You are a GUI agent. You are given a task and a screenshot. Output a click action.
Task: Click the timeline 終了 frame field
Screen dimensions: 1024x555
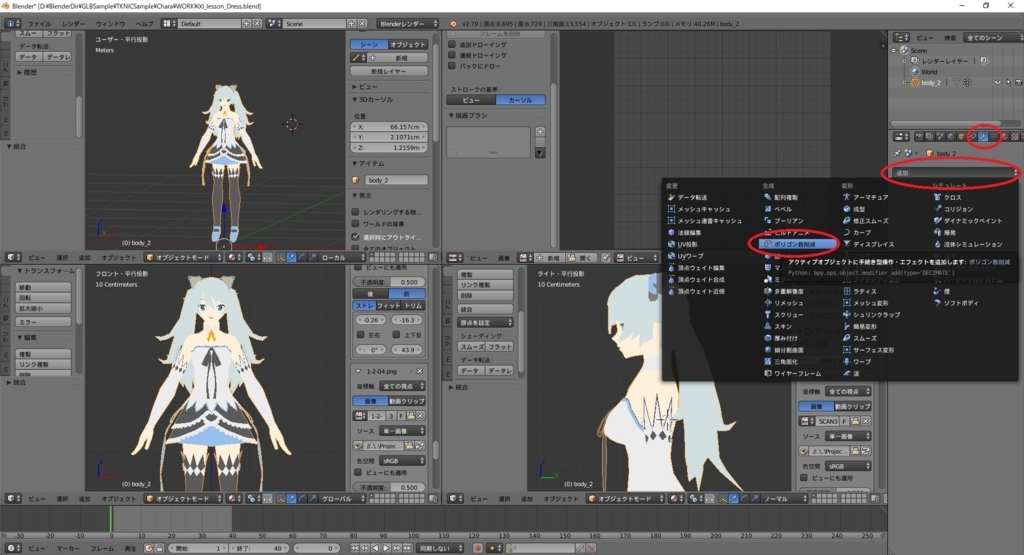[259, 548]
